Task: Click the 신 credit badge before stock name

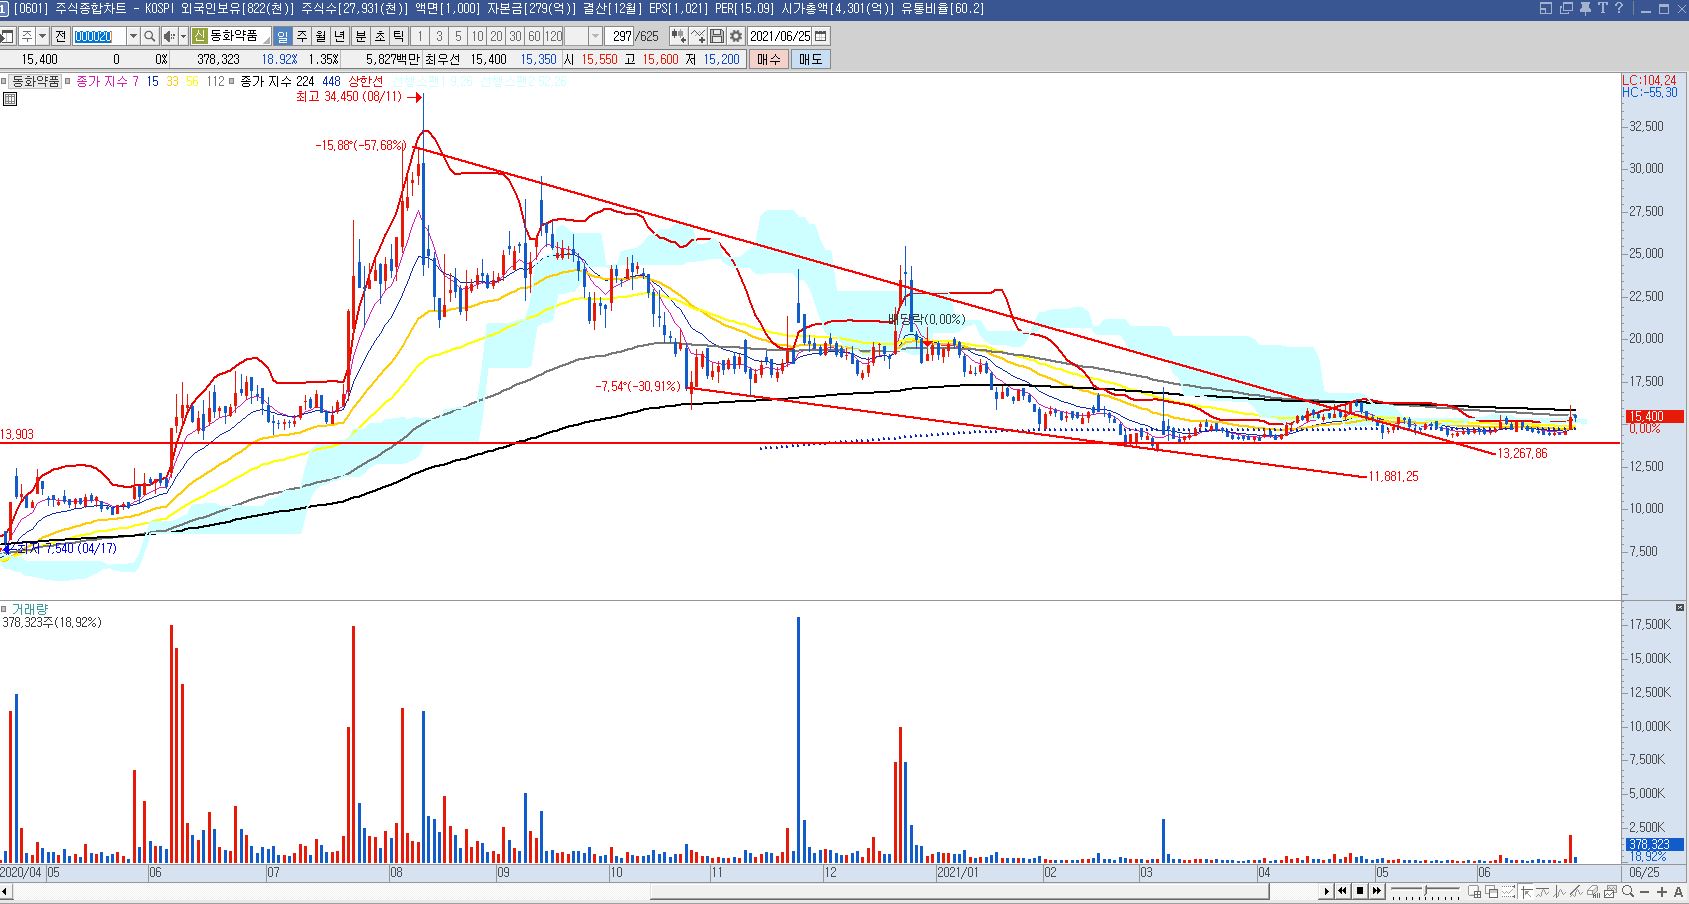Action: click(200, 36)
